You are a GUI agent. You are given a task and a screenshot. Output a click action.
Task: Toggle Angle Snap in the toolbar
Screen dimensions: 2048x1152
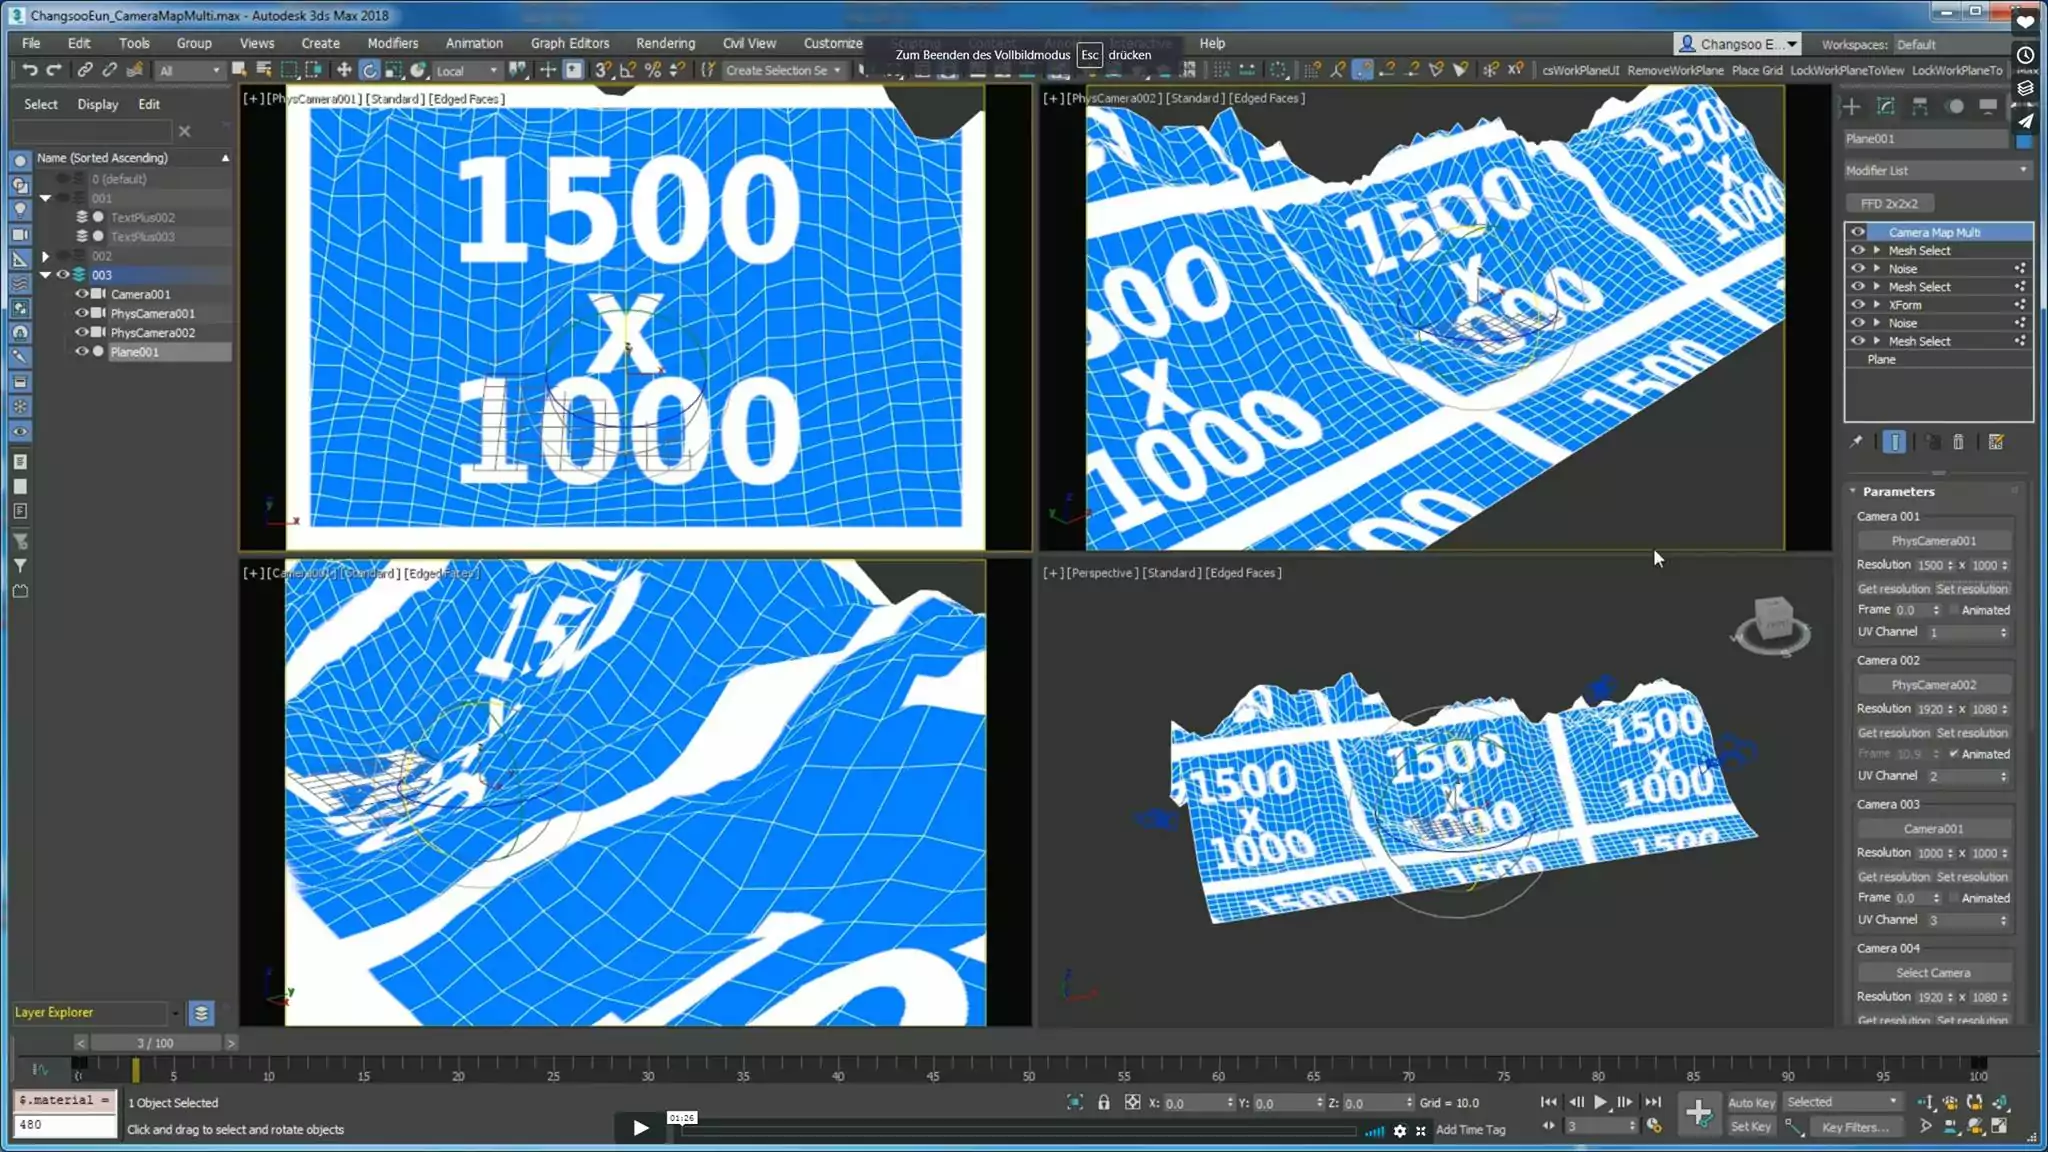click(x=627, y=70)
